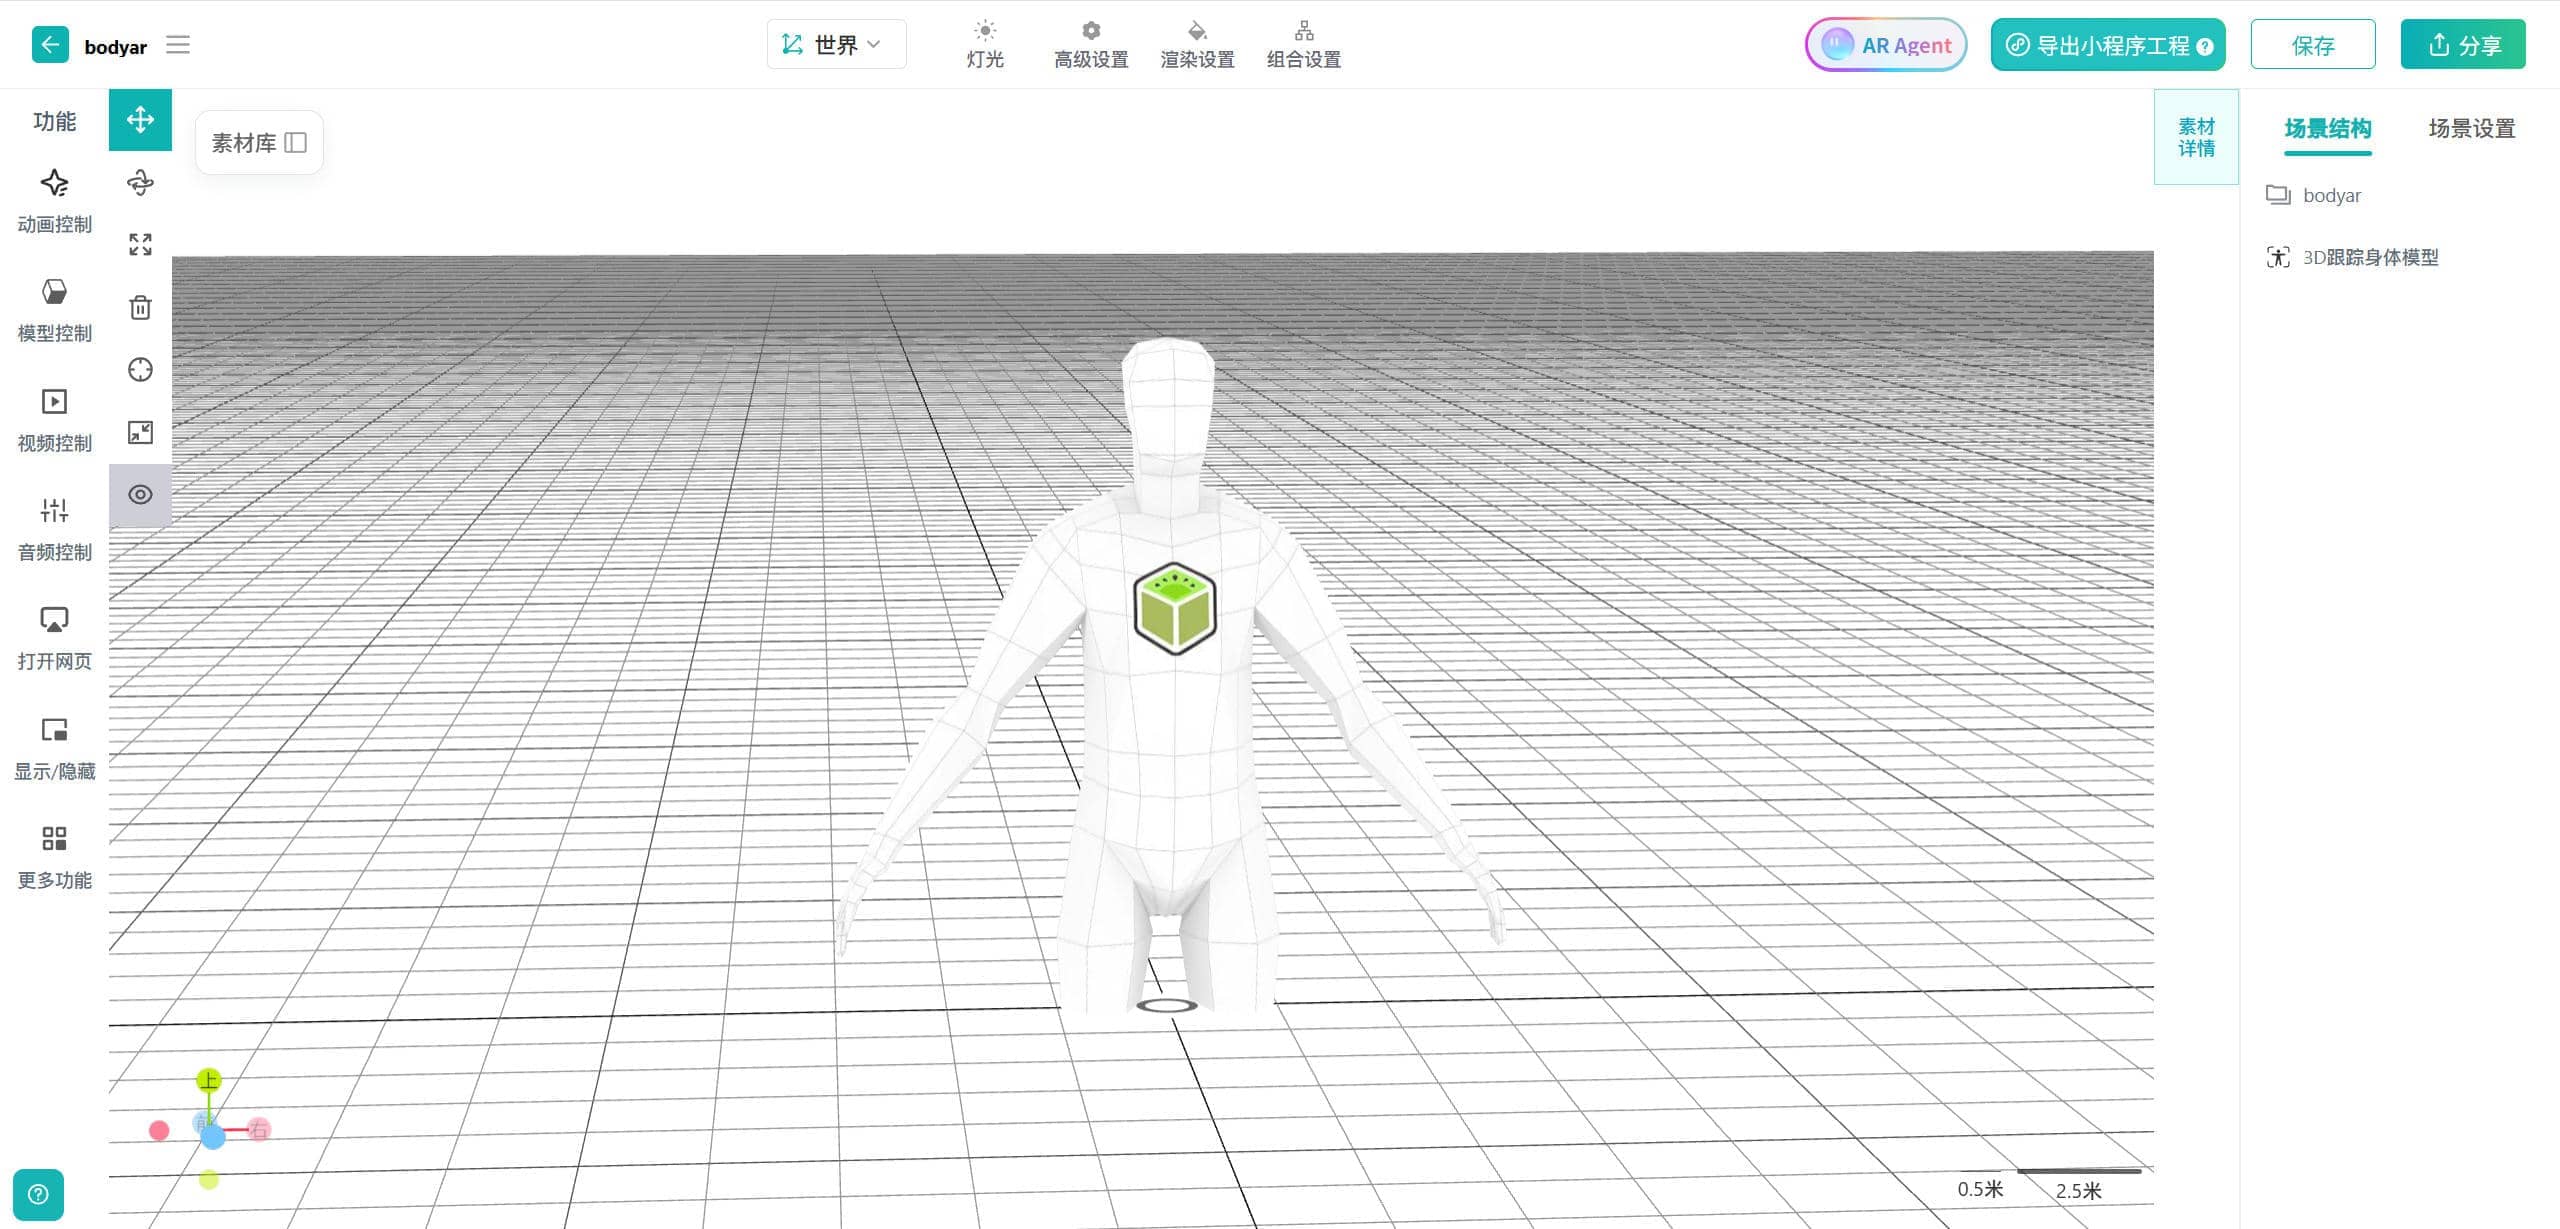The image size is (2560, 1229).
Task: Select the scale expand-arrows tool
Action: [140, 245]
